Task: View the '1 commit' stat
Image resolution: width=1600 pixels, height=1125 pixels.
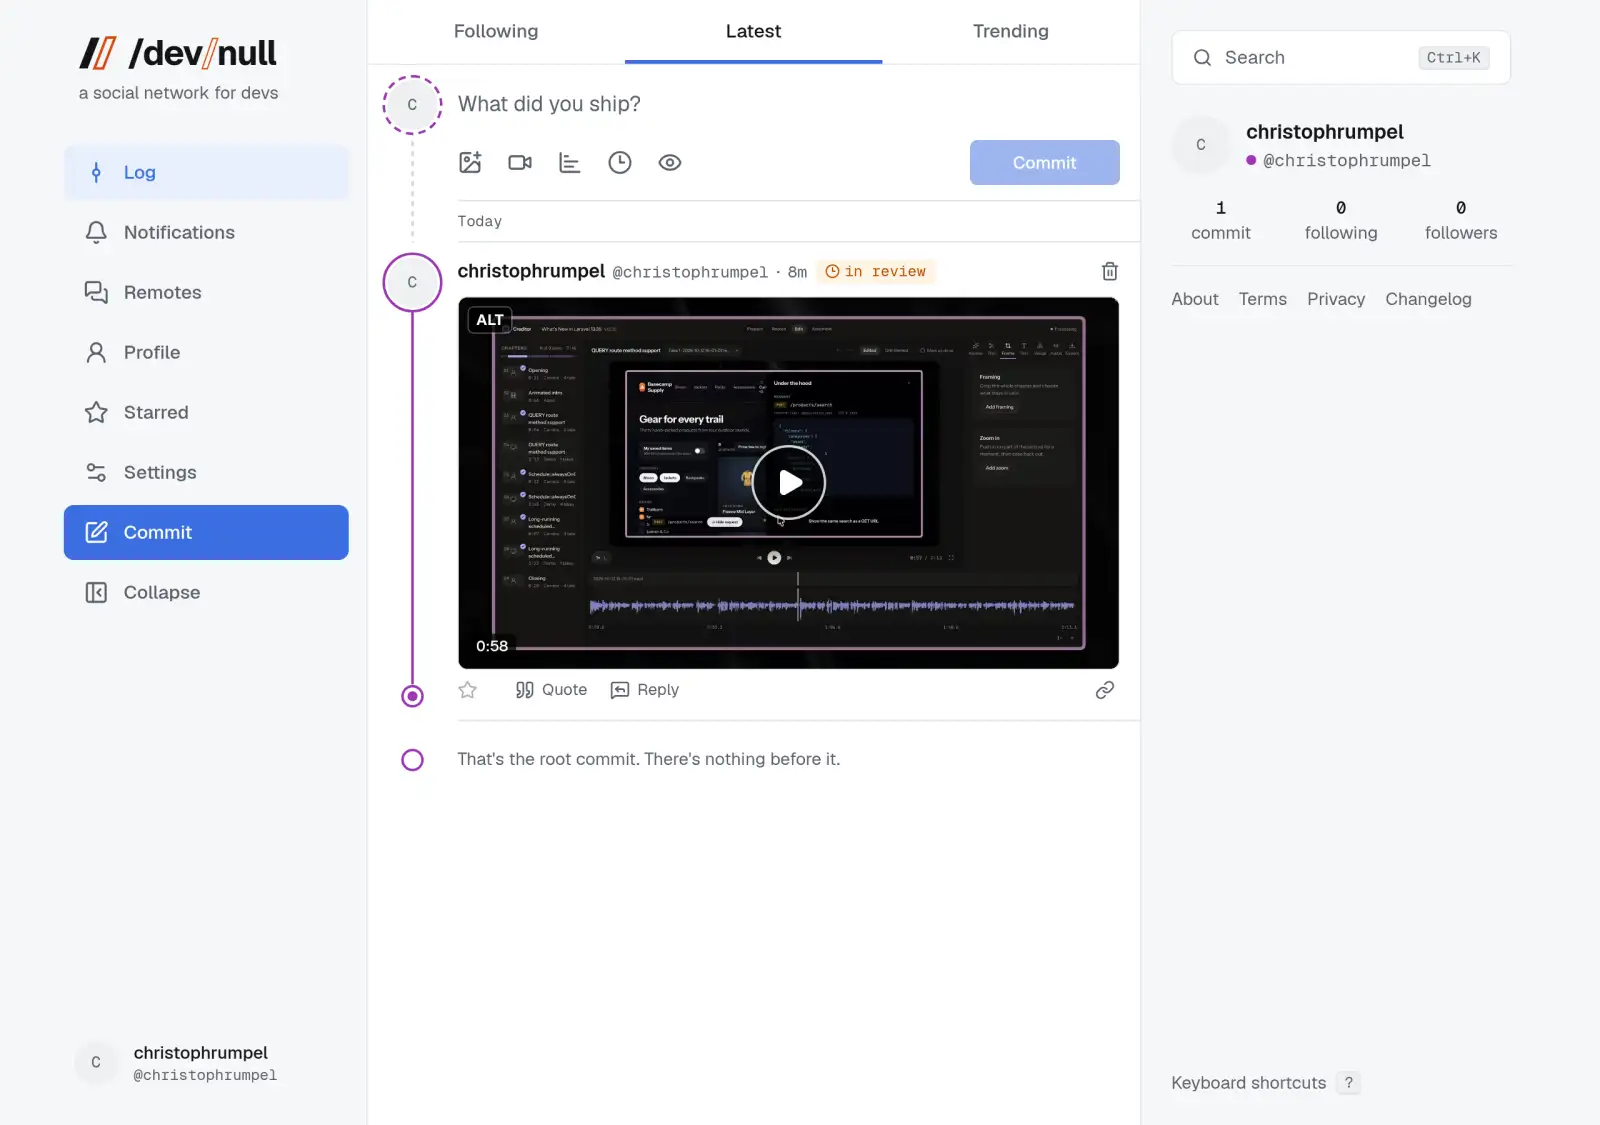Action: pos(1221,220)
